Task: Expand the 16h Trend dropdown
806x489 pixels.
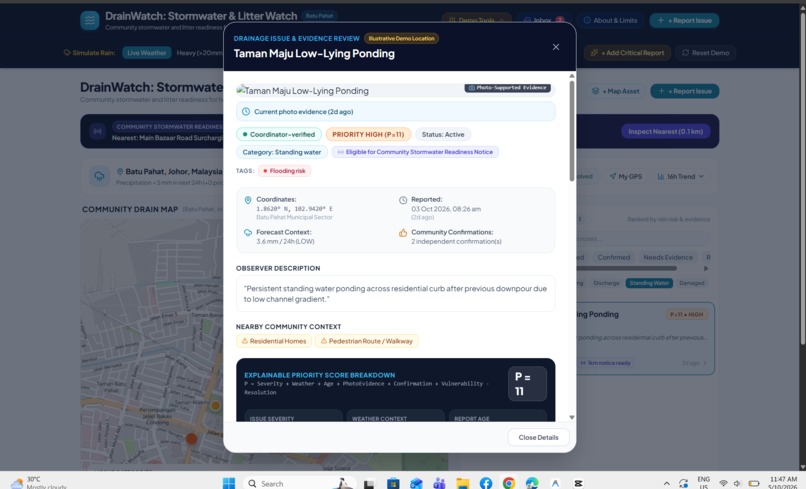Action: coord(681,176)
